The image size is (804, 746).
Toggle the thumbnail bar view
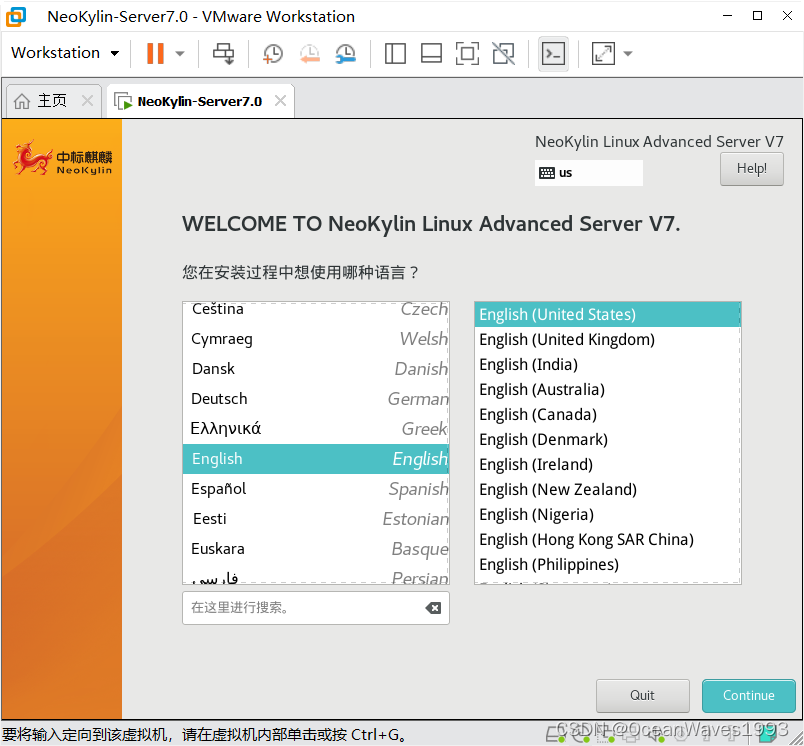click(x=431, y=53)
